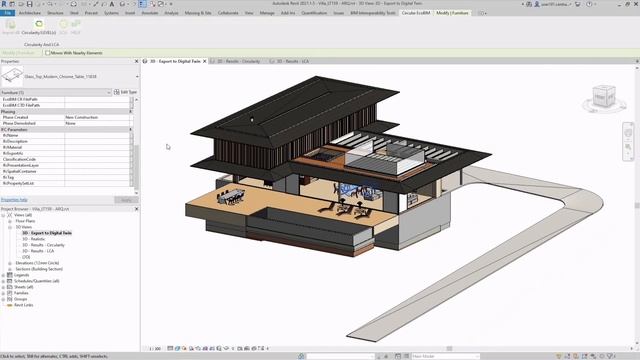Click the dining table in the 3D model
640x360 pixels.
232,197
